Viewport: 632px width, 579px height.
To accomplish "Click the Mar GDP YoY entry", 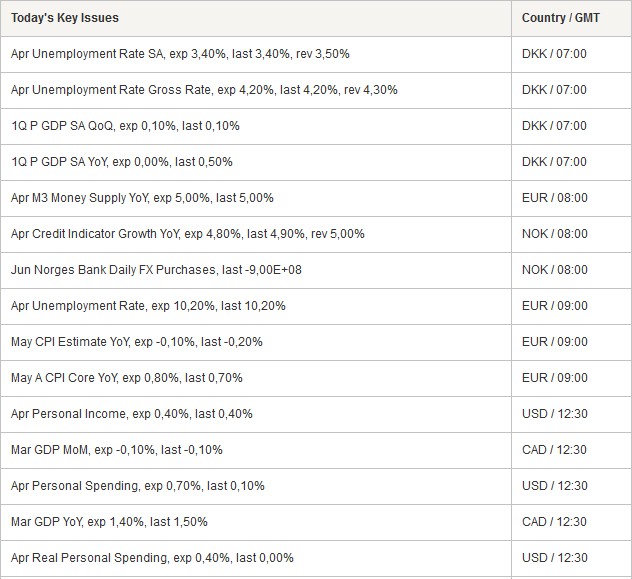I will point(109,522).
